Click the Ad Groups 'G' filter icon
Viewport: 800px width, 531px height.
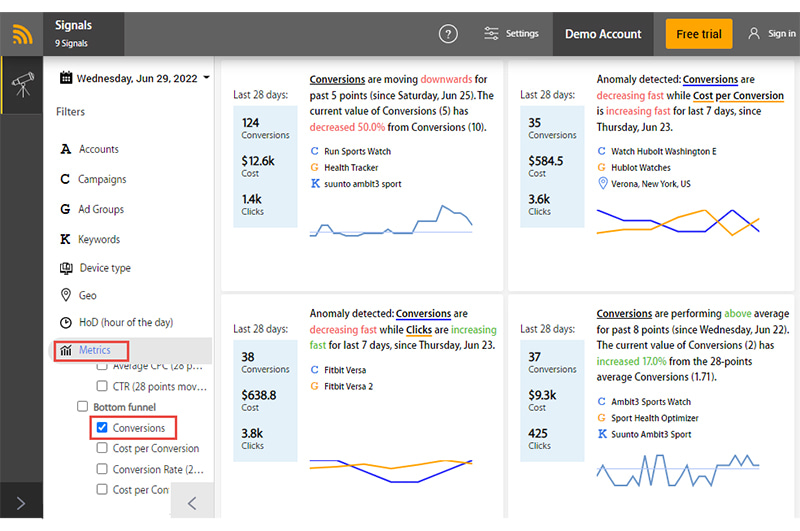pos(65,209)
